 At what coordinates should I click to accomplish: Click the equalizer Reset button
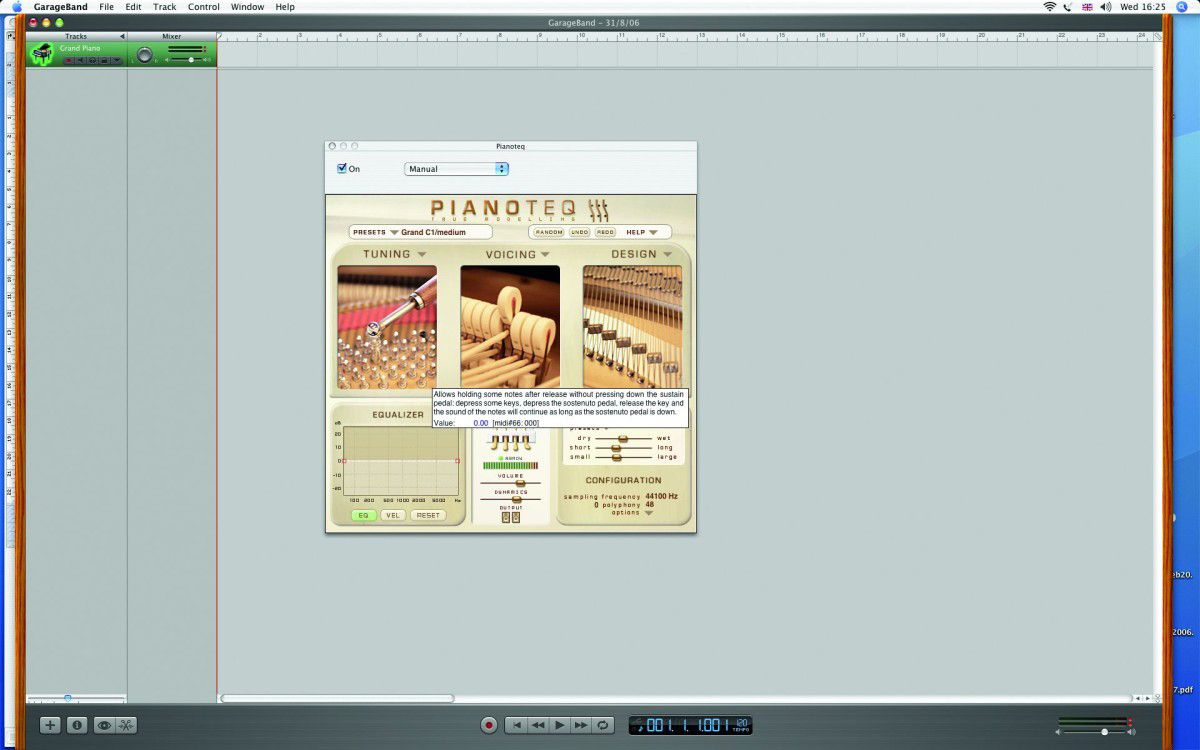point(428,515)
